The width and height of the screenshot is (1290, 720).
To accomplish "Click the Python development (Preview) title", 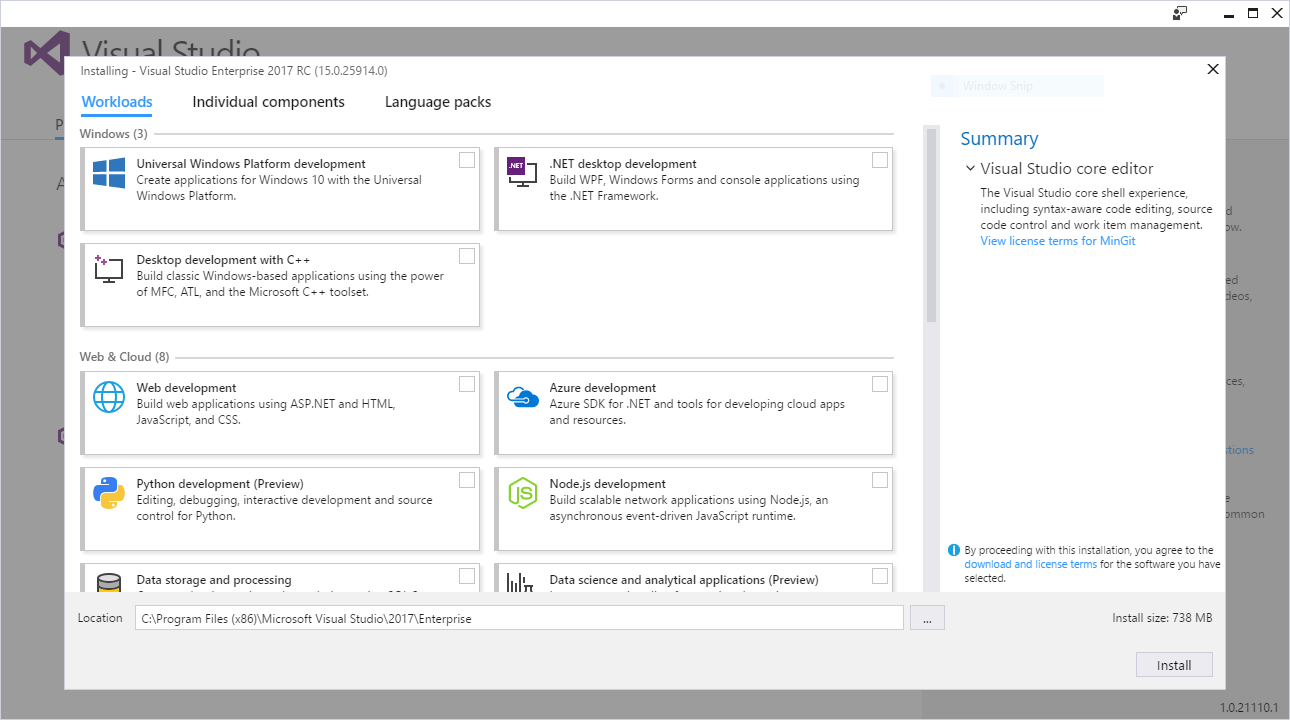I will [220, 484].
